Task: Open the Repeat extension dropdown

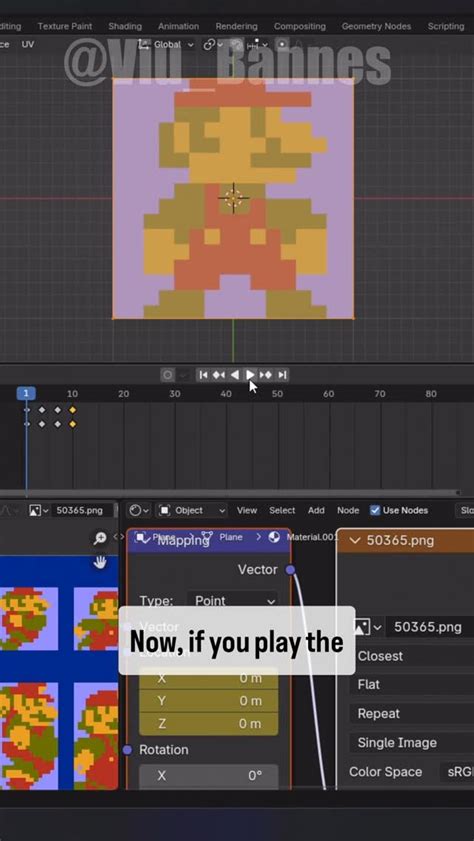Action: (x=412, y=714)
